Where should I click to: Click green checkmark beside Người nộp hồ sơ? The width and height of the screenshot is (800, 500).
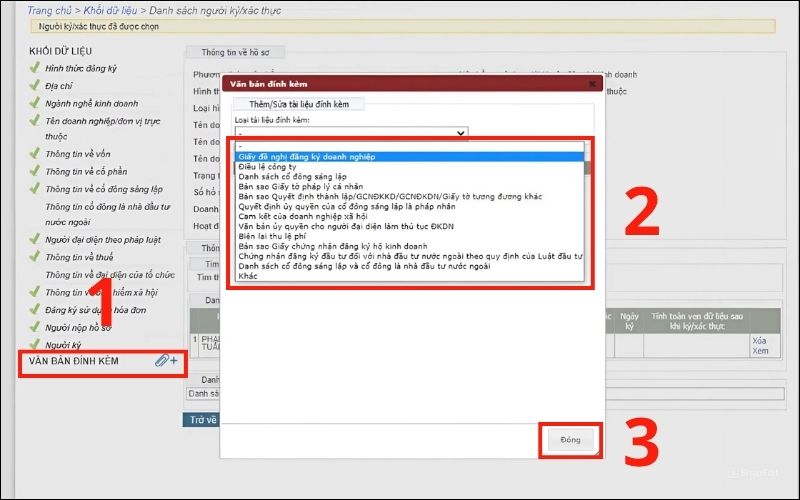[35, 325]
